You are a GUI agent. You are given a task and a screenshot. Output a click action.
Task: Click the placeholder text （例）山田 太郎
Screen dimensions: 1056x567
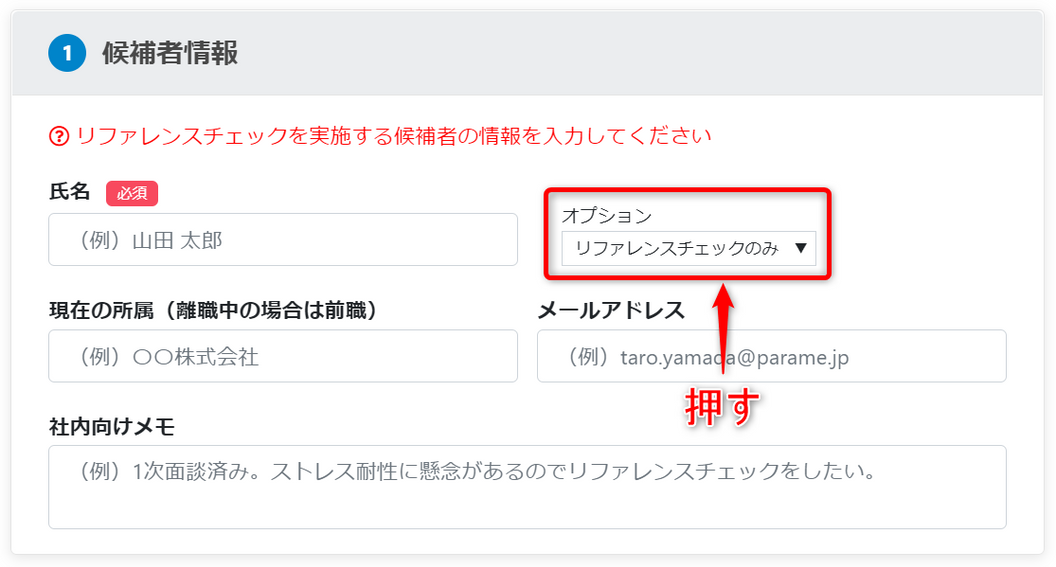coord(151,240)
